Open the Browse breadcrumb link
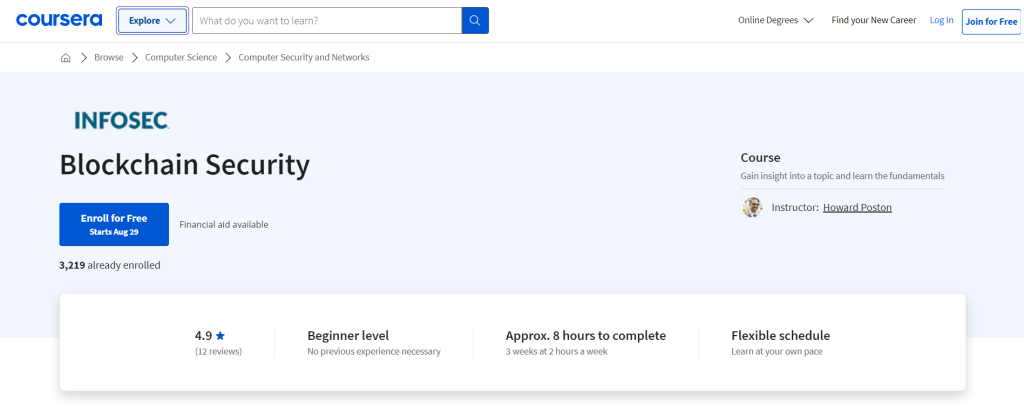 coord(108,57)
